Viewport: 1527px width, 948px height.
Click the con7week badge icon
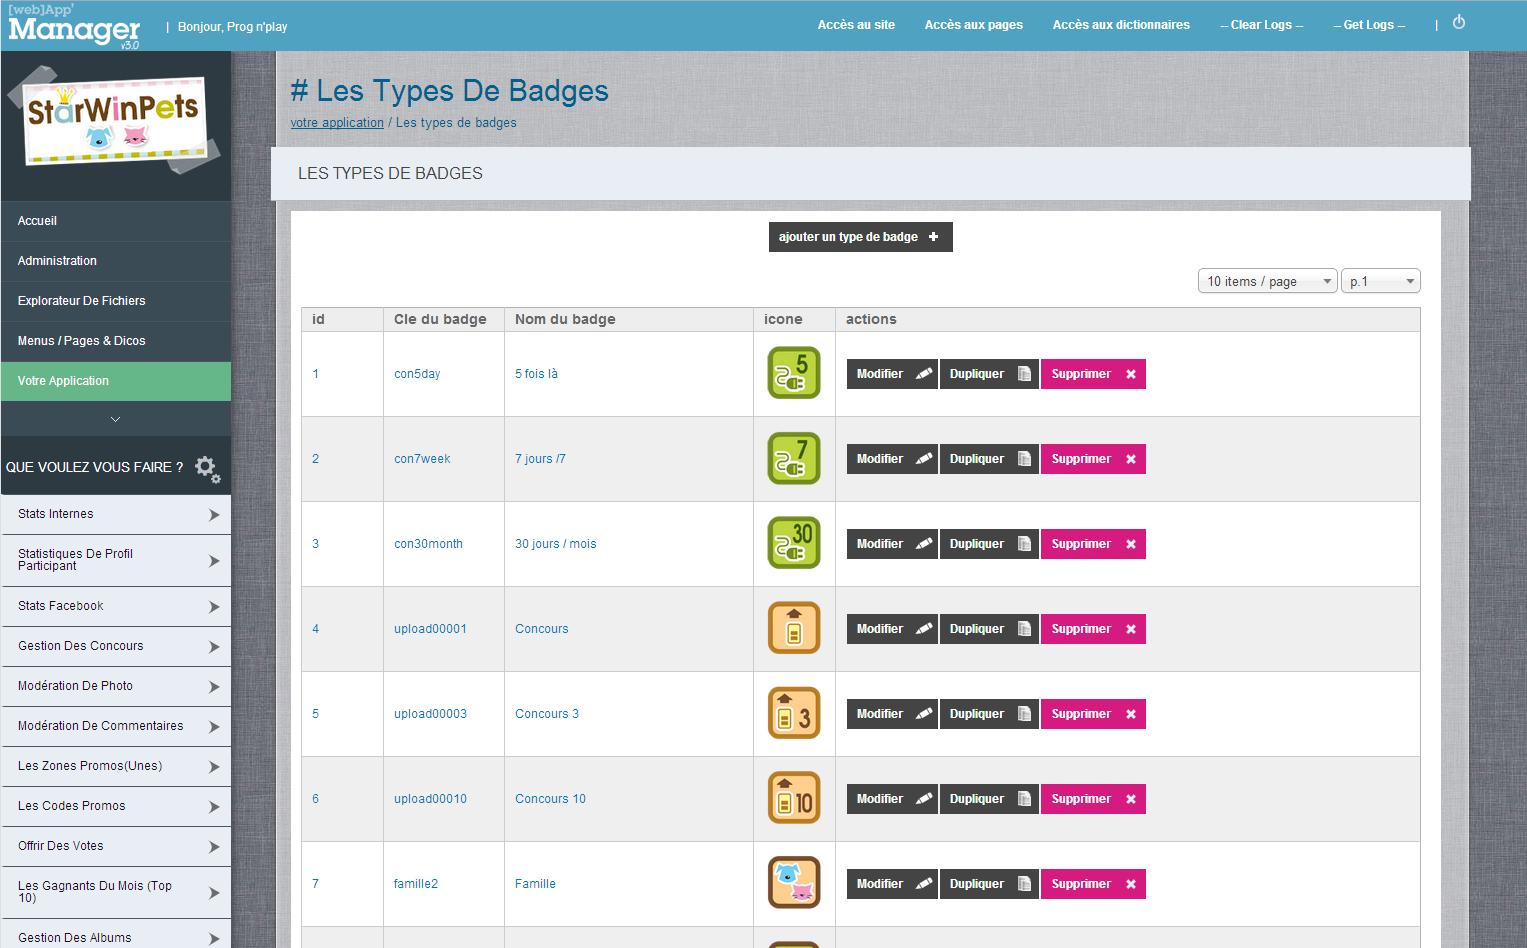793,458
